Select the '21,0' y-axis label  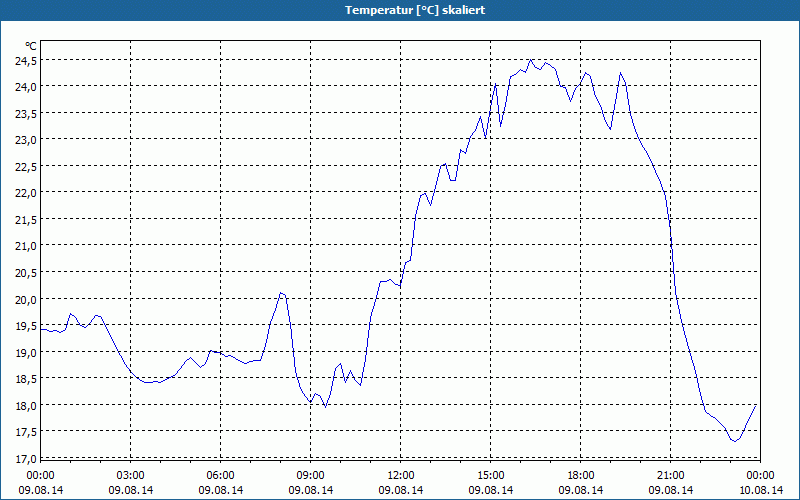[26, 246]
